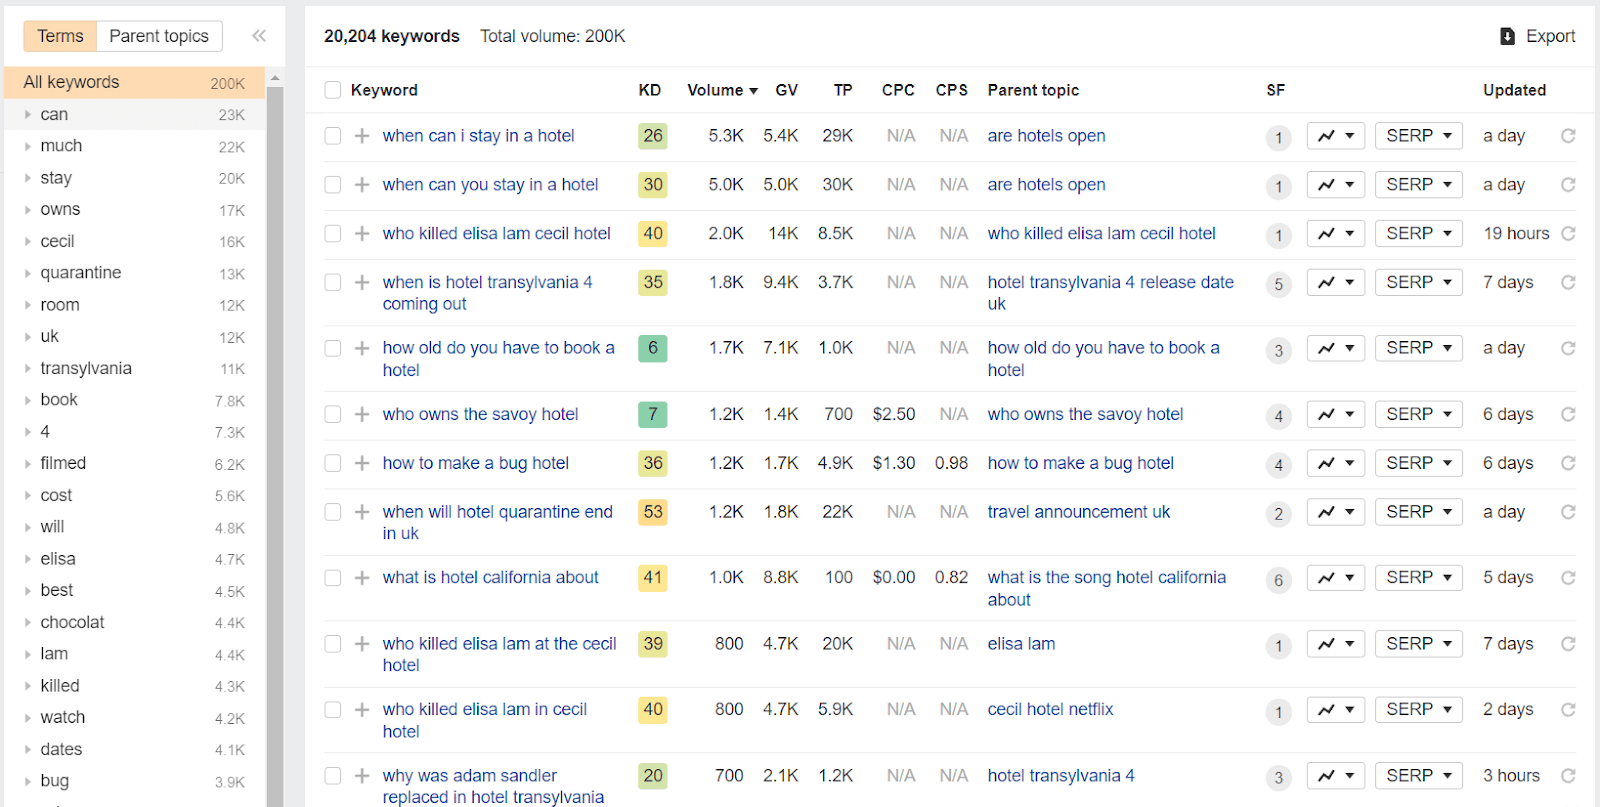Image resolution: width=1600 pixels, height=807 pixels.
Task: Check the 'when can you stay in a hotel' row
Action: 333,185
